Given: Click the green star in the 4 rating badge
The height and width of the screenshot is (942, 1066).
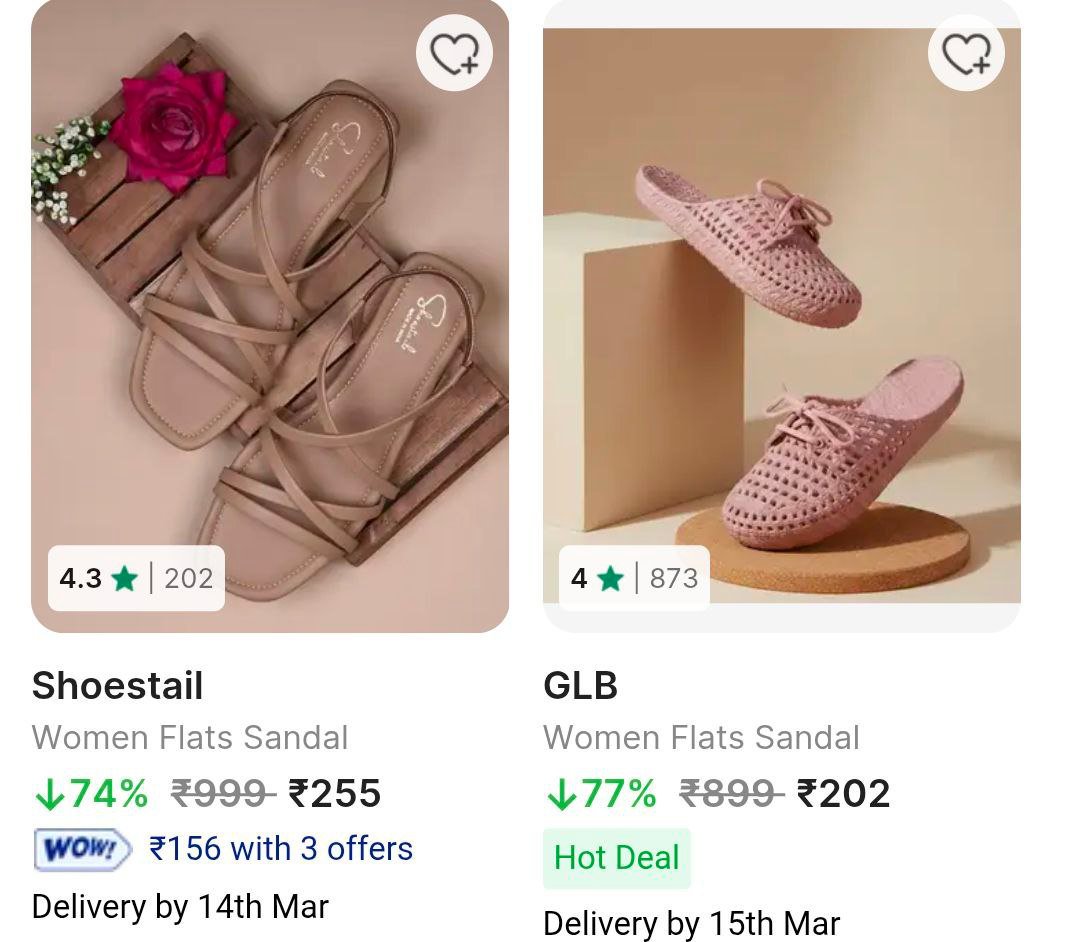Looking at the screenshot, I should tap(610, 579).
